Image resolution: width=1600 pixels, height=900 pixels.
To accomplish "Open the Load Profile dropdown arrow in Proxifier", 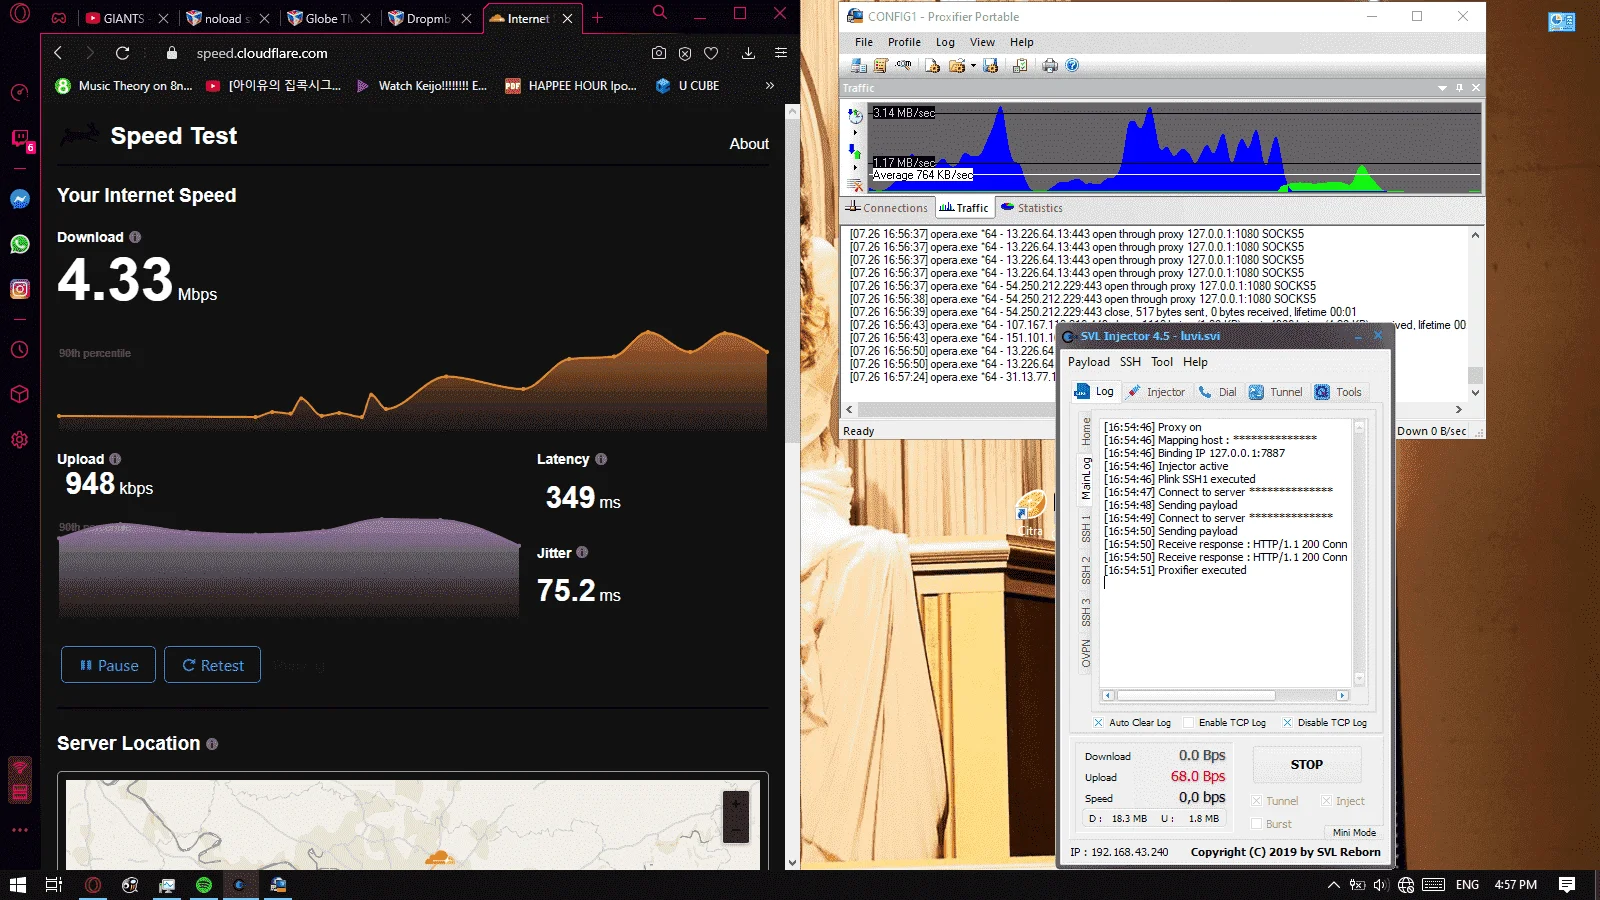I will pyautogui.click(x=973, y=66).
